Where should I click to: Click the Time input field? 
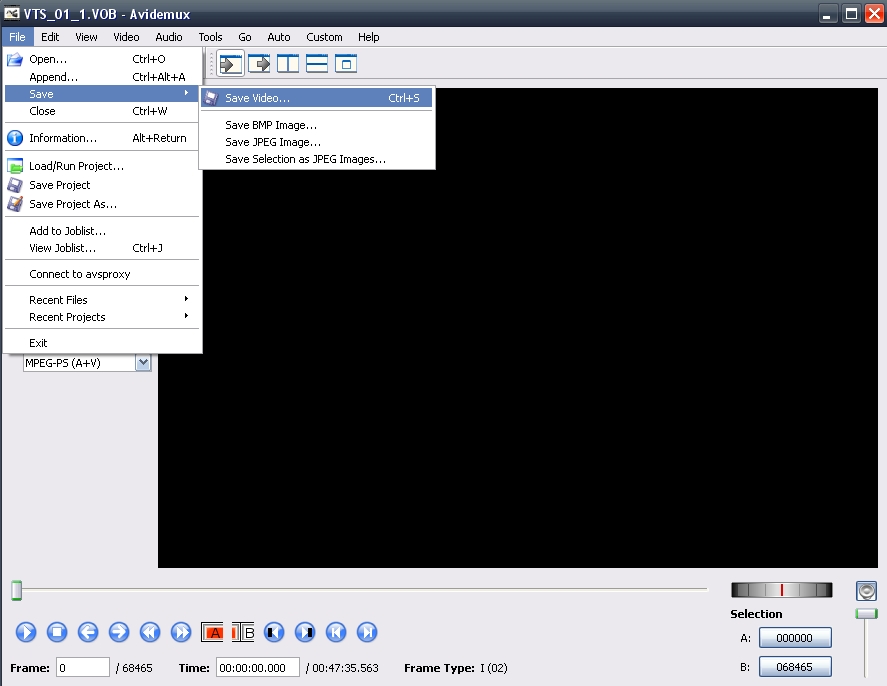258,667
